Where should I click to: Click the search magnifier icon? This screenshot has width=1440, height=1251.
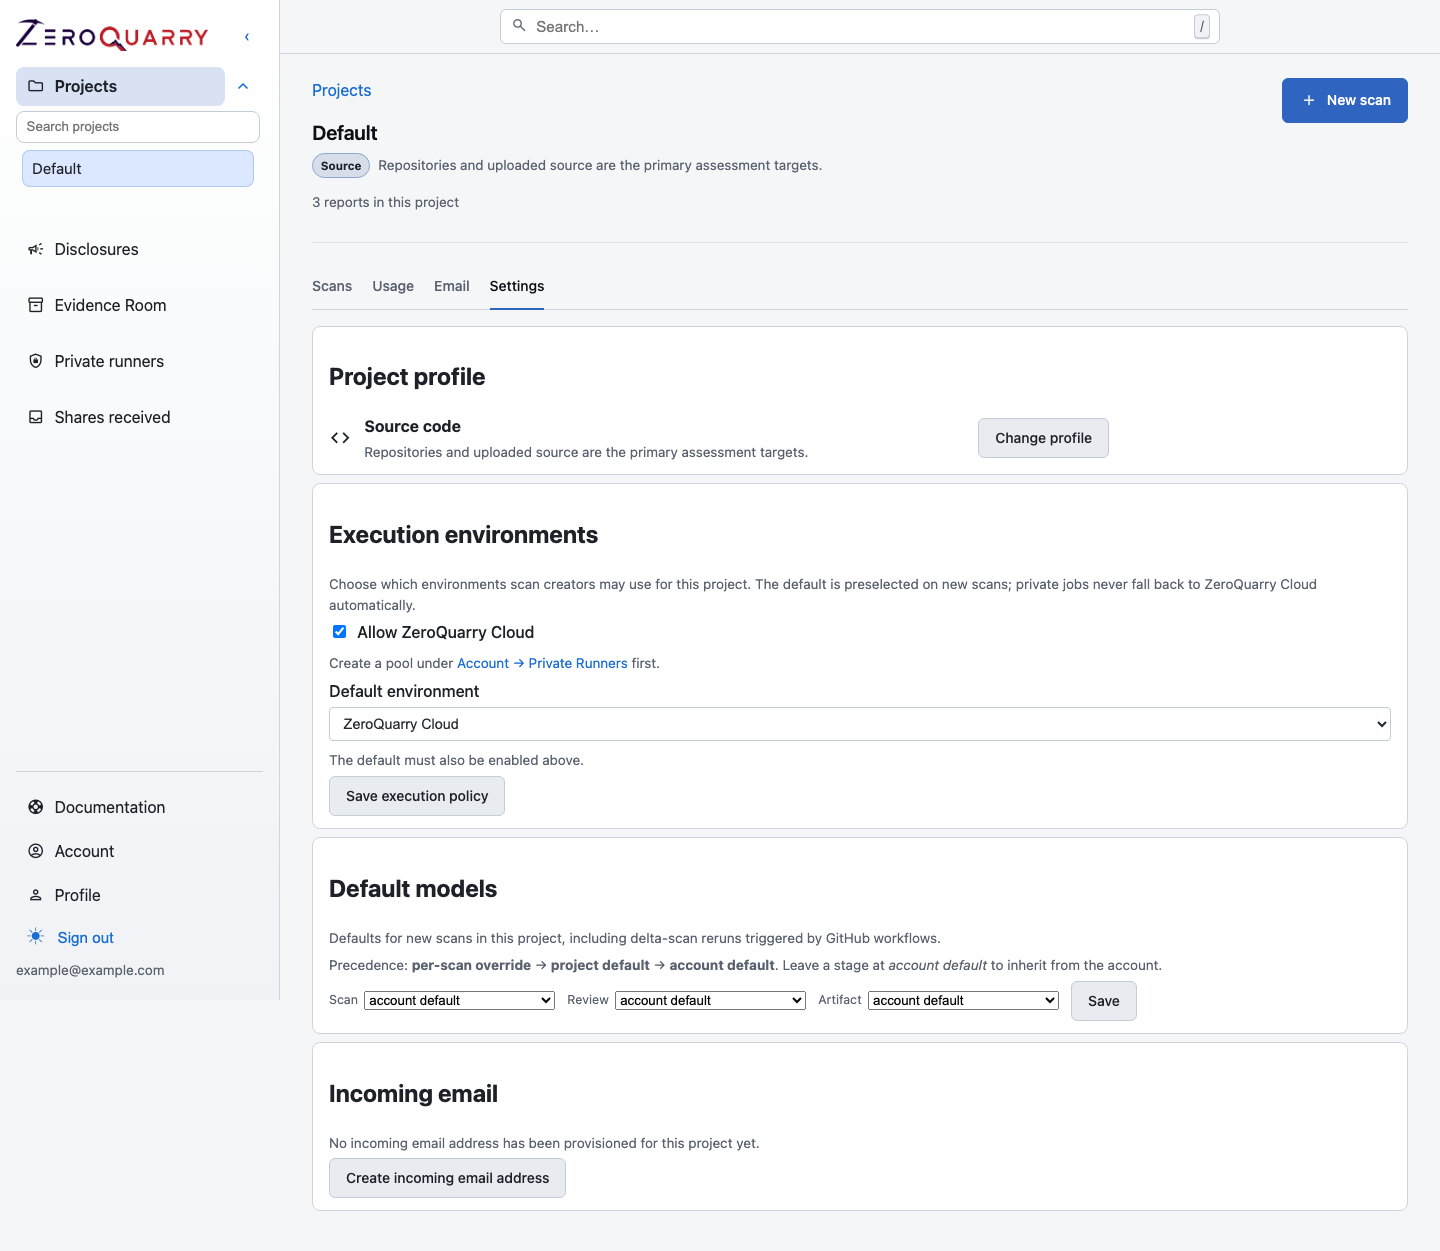[519, 26]
